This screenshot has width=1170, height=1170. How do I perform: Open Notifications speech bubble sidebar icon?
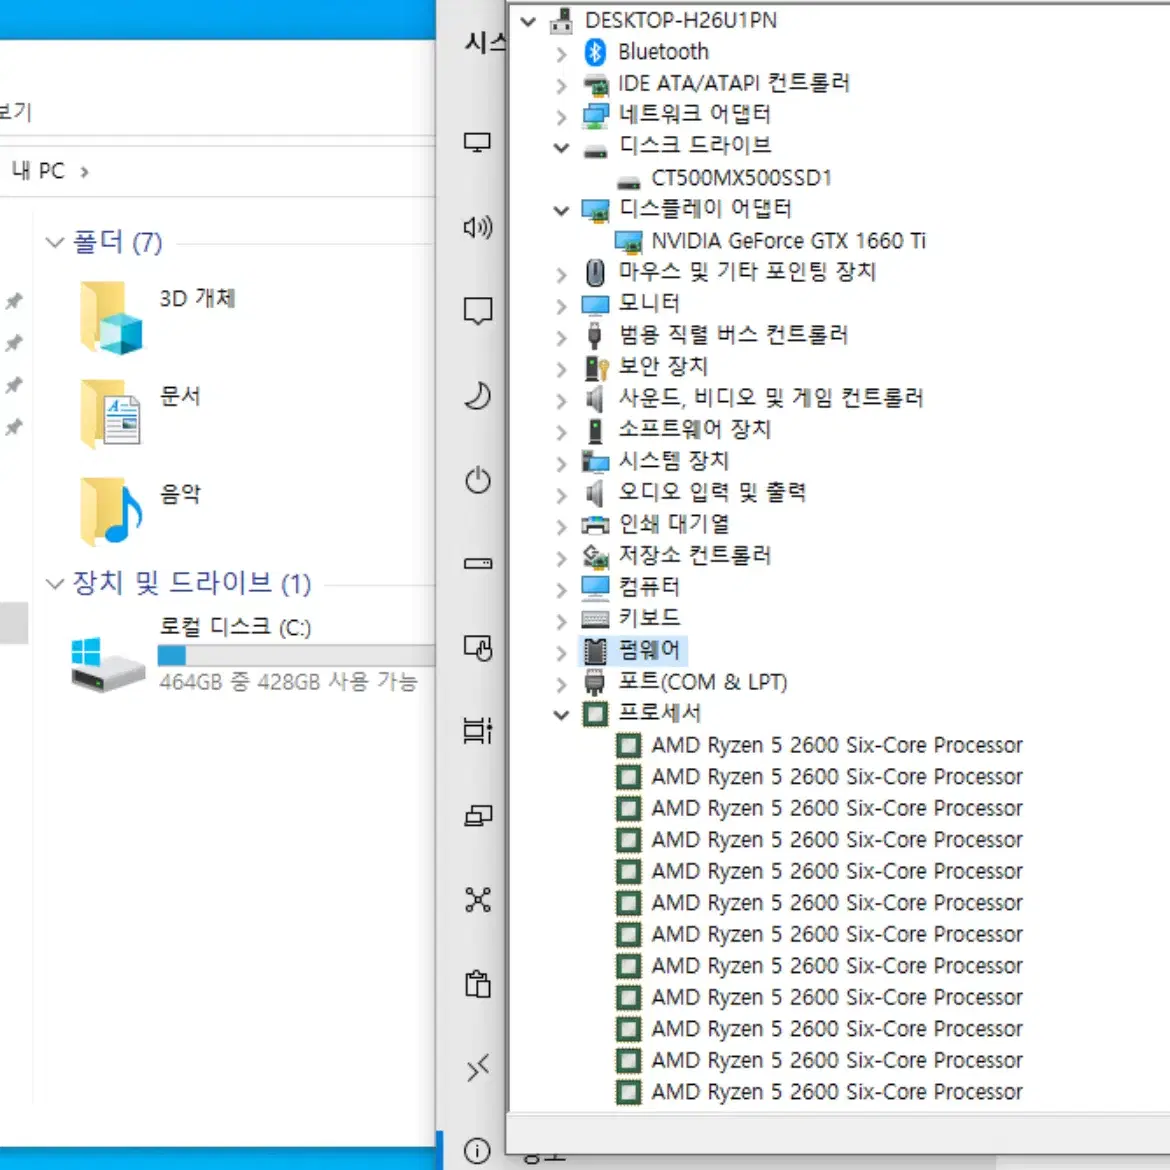478,311
